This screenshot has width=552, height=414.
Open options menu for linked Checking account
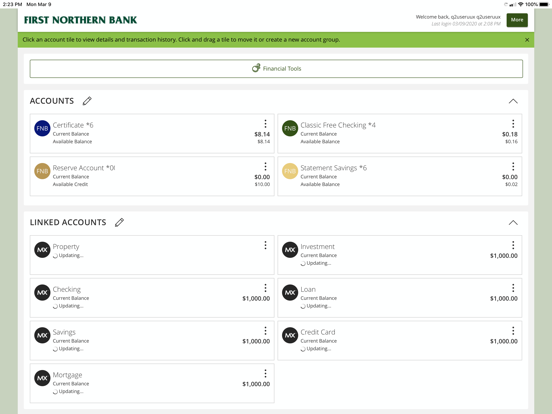coord(265,288)
